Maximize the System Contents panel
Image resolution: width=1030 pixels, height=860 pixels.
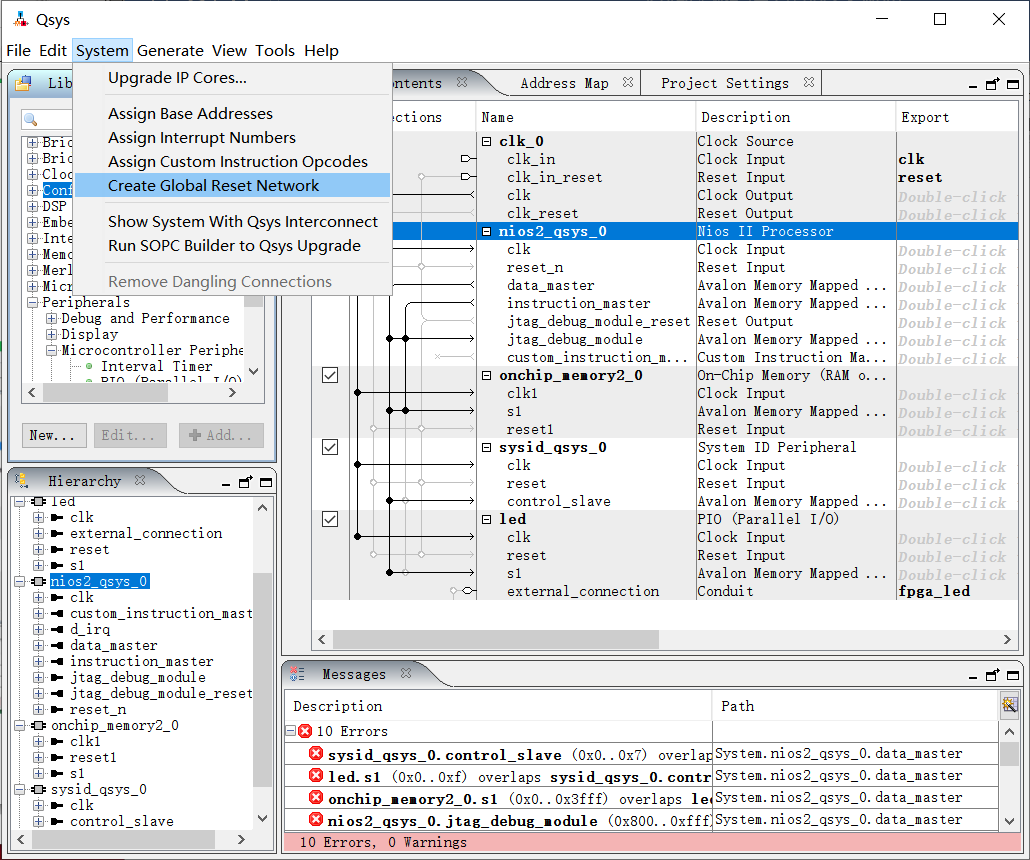1012,84
